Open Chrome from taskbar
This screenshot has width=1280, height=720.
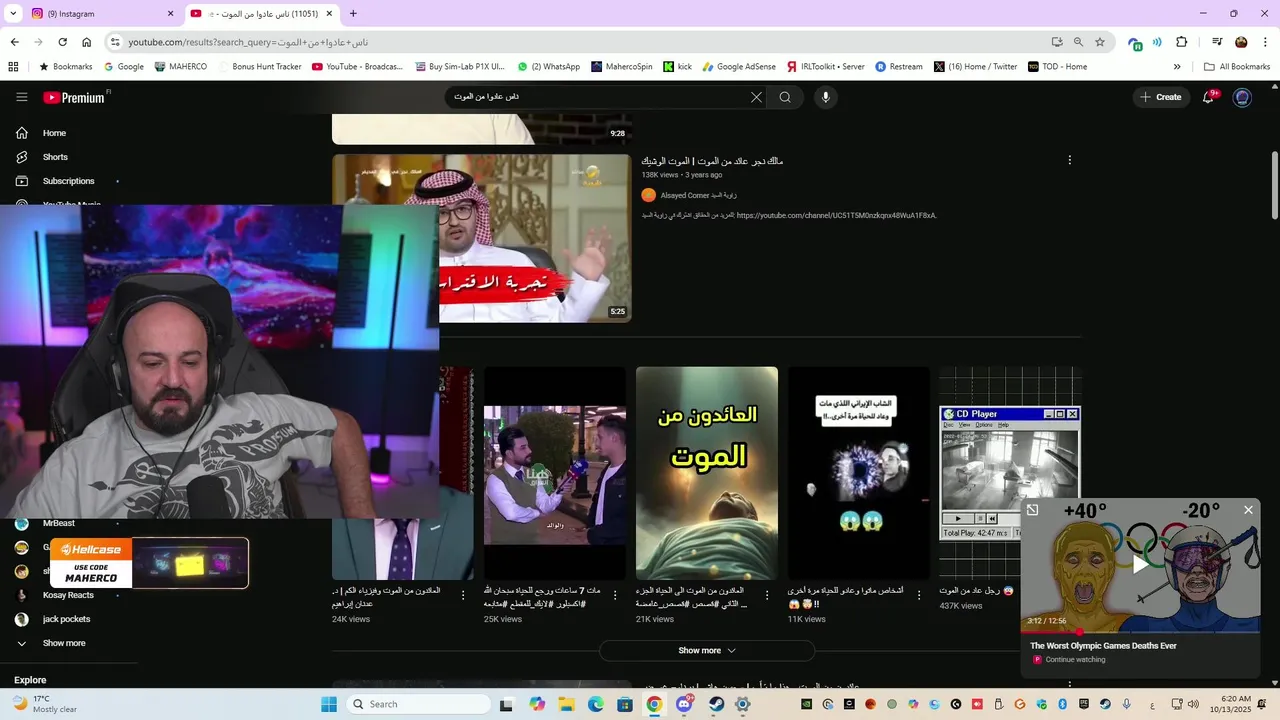tap(654, 704)
